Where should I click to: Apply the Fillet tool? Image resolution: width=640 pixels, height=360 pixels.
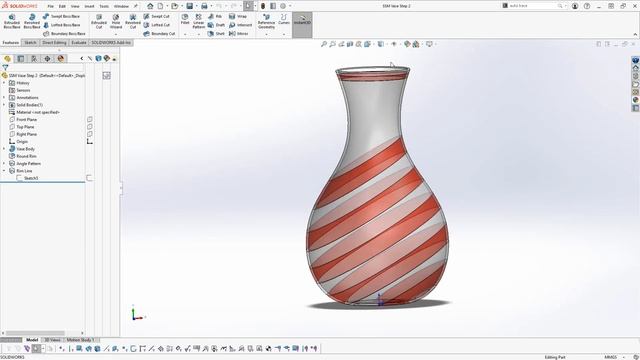pos(185,19)
